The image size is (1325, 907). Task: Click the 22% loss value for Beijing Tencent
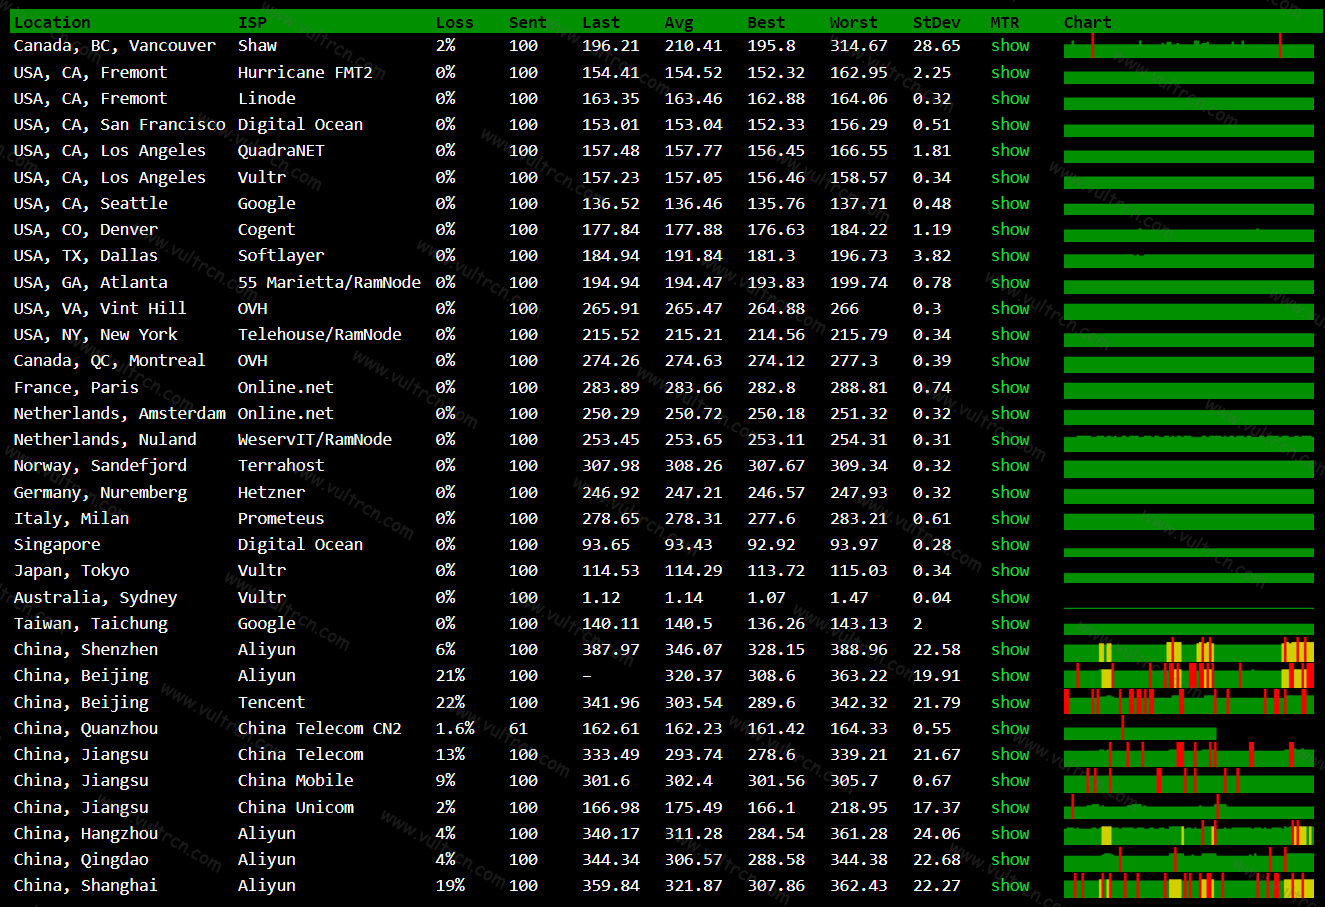[x=450, y=702]
